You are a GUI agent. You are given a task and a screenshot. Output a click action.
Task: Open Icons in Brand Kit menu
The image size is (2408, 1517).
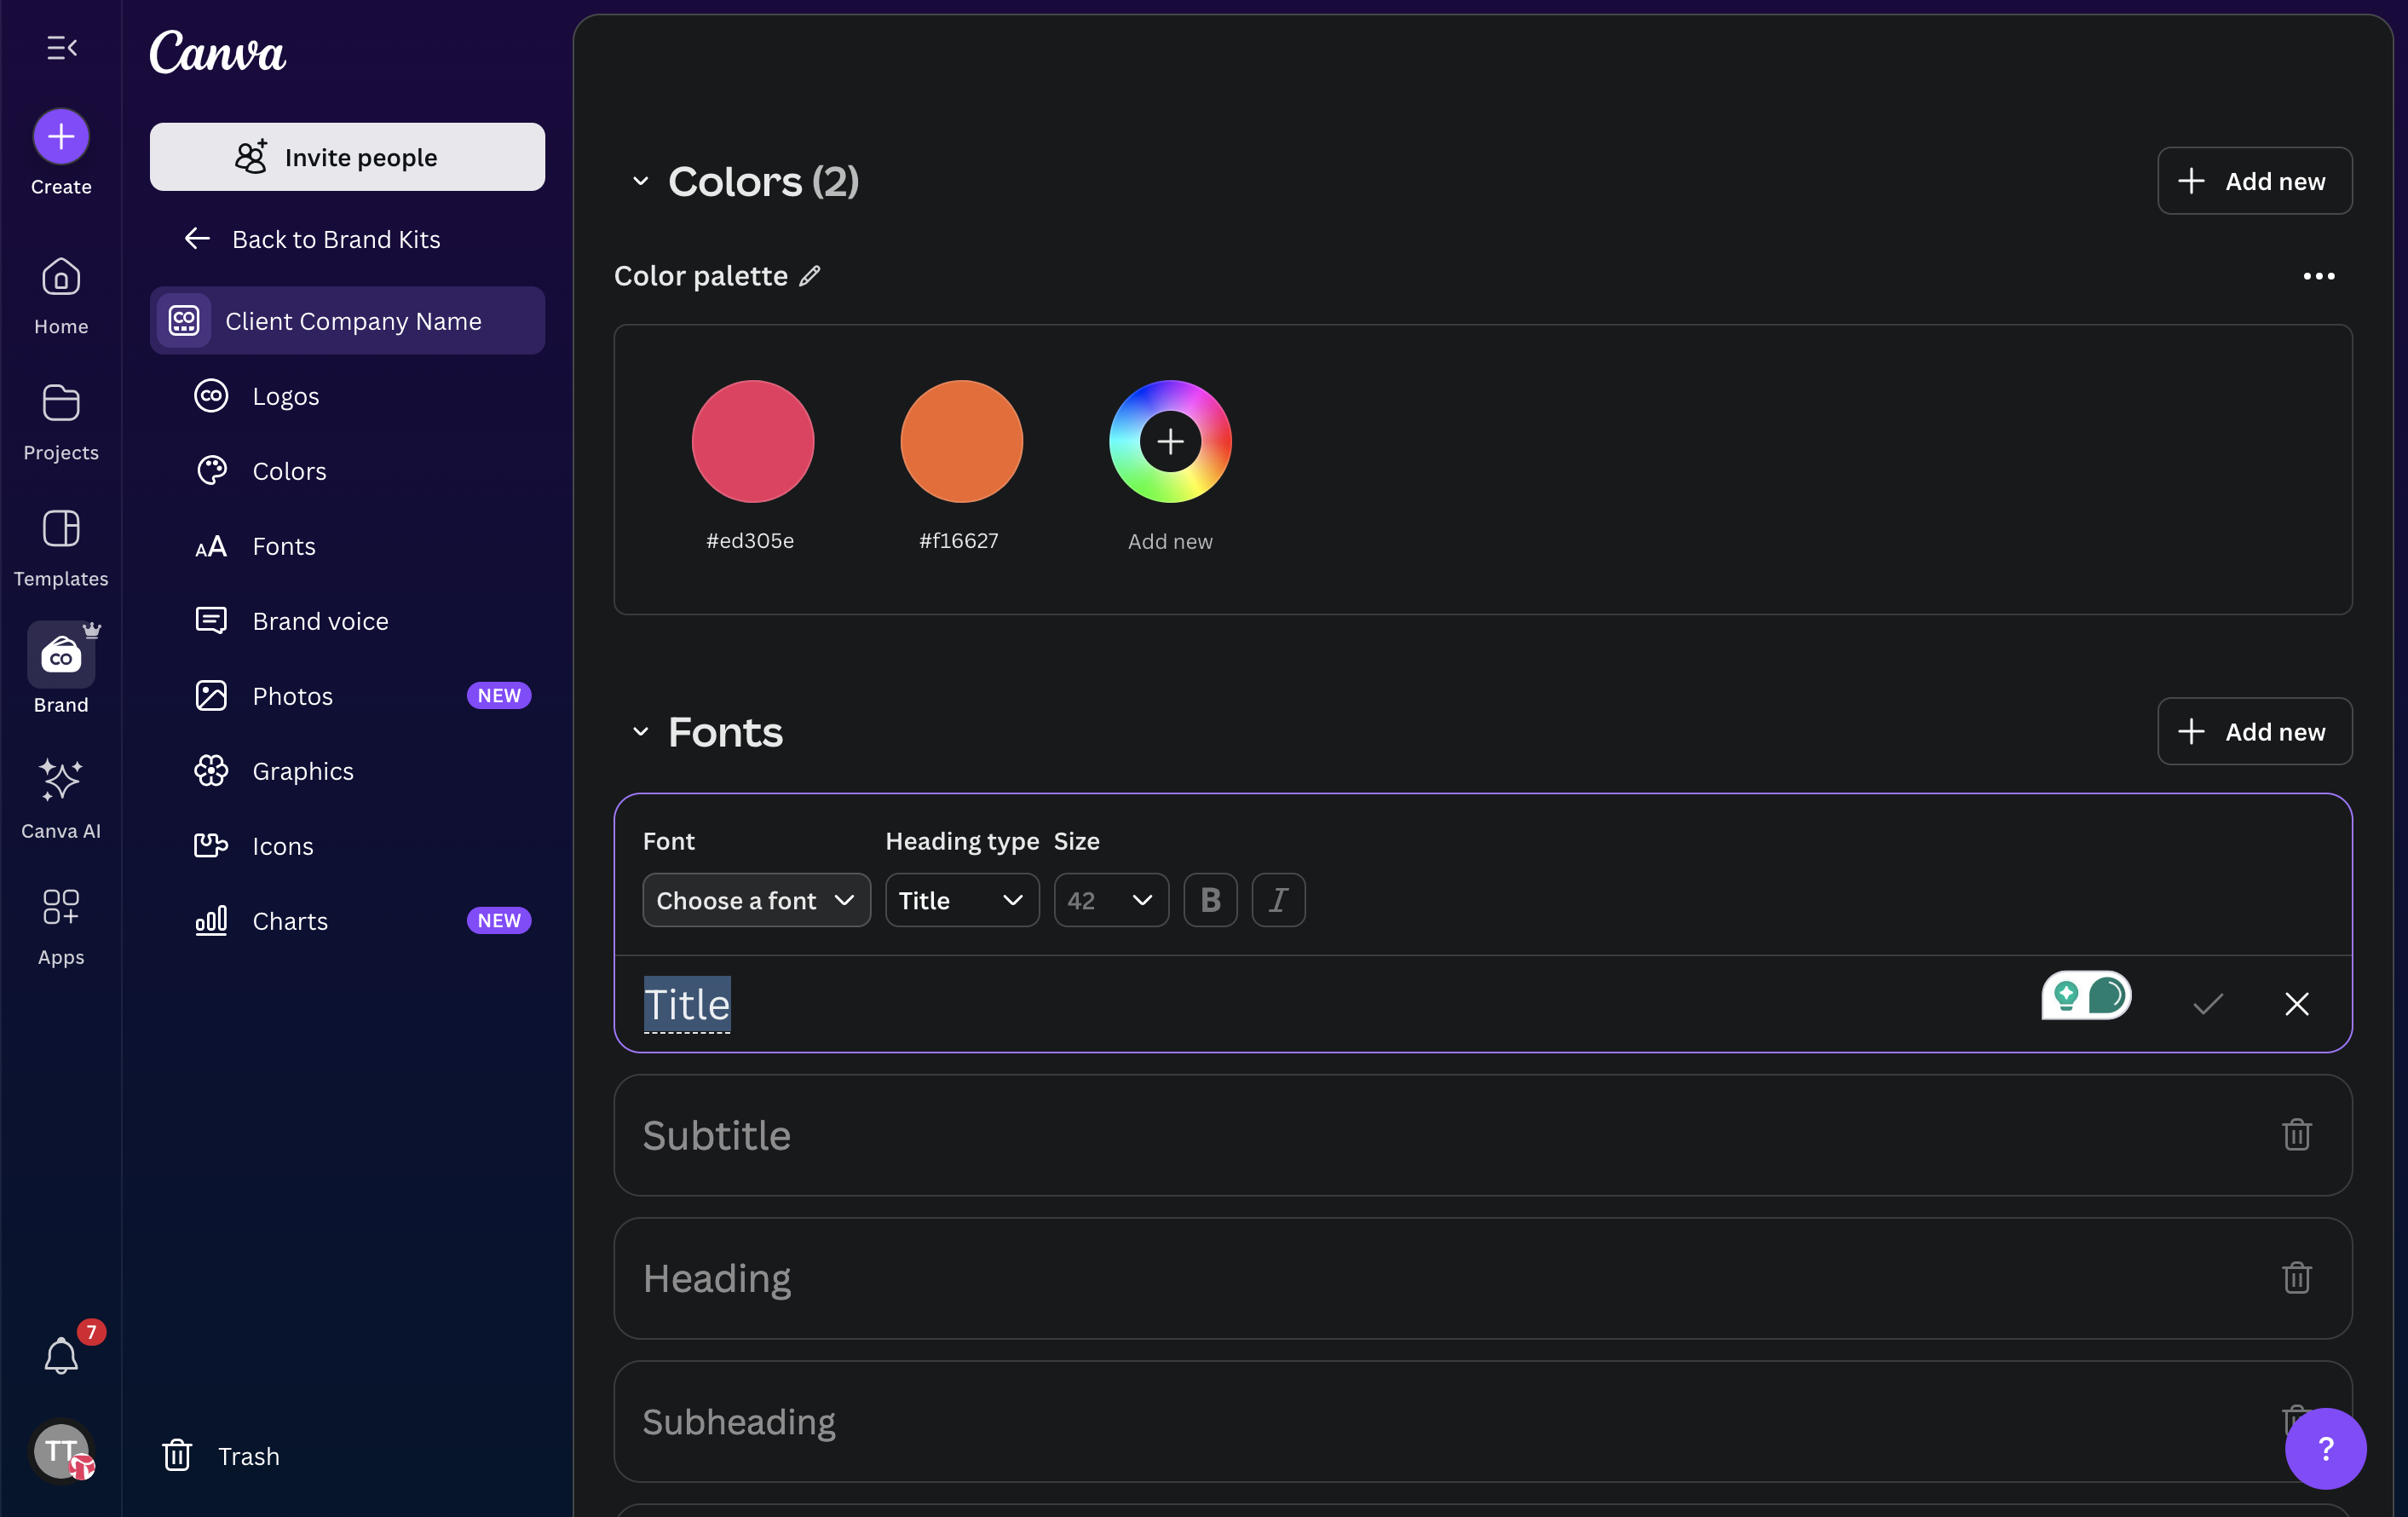[347, 846]
